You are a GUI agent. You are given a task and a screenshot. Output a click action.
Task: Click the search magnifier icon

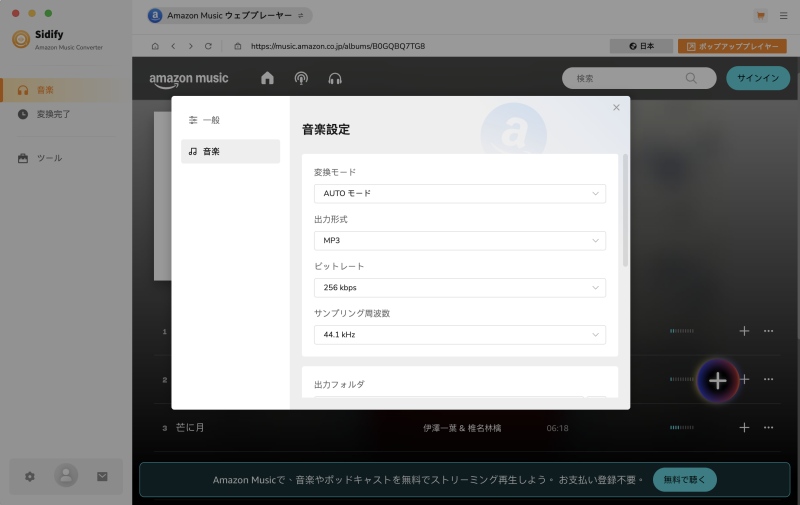pyautogui.click(x=691, y=78)
